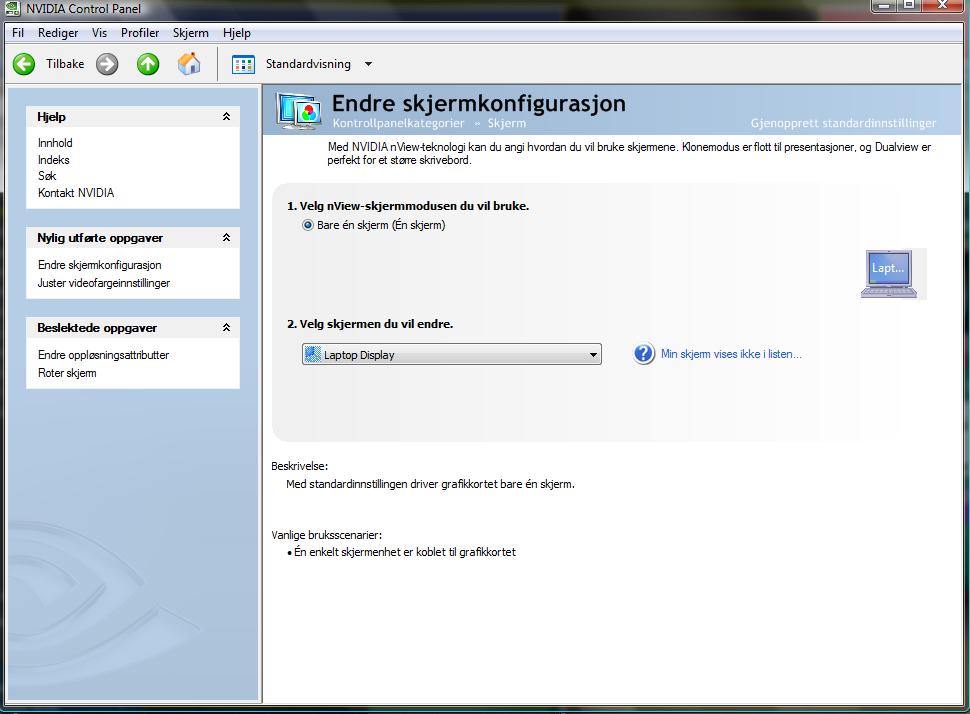Click the grey forward arrow icon
The width and height of the screenshot is (970, 714).
pos(107,64)
